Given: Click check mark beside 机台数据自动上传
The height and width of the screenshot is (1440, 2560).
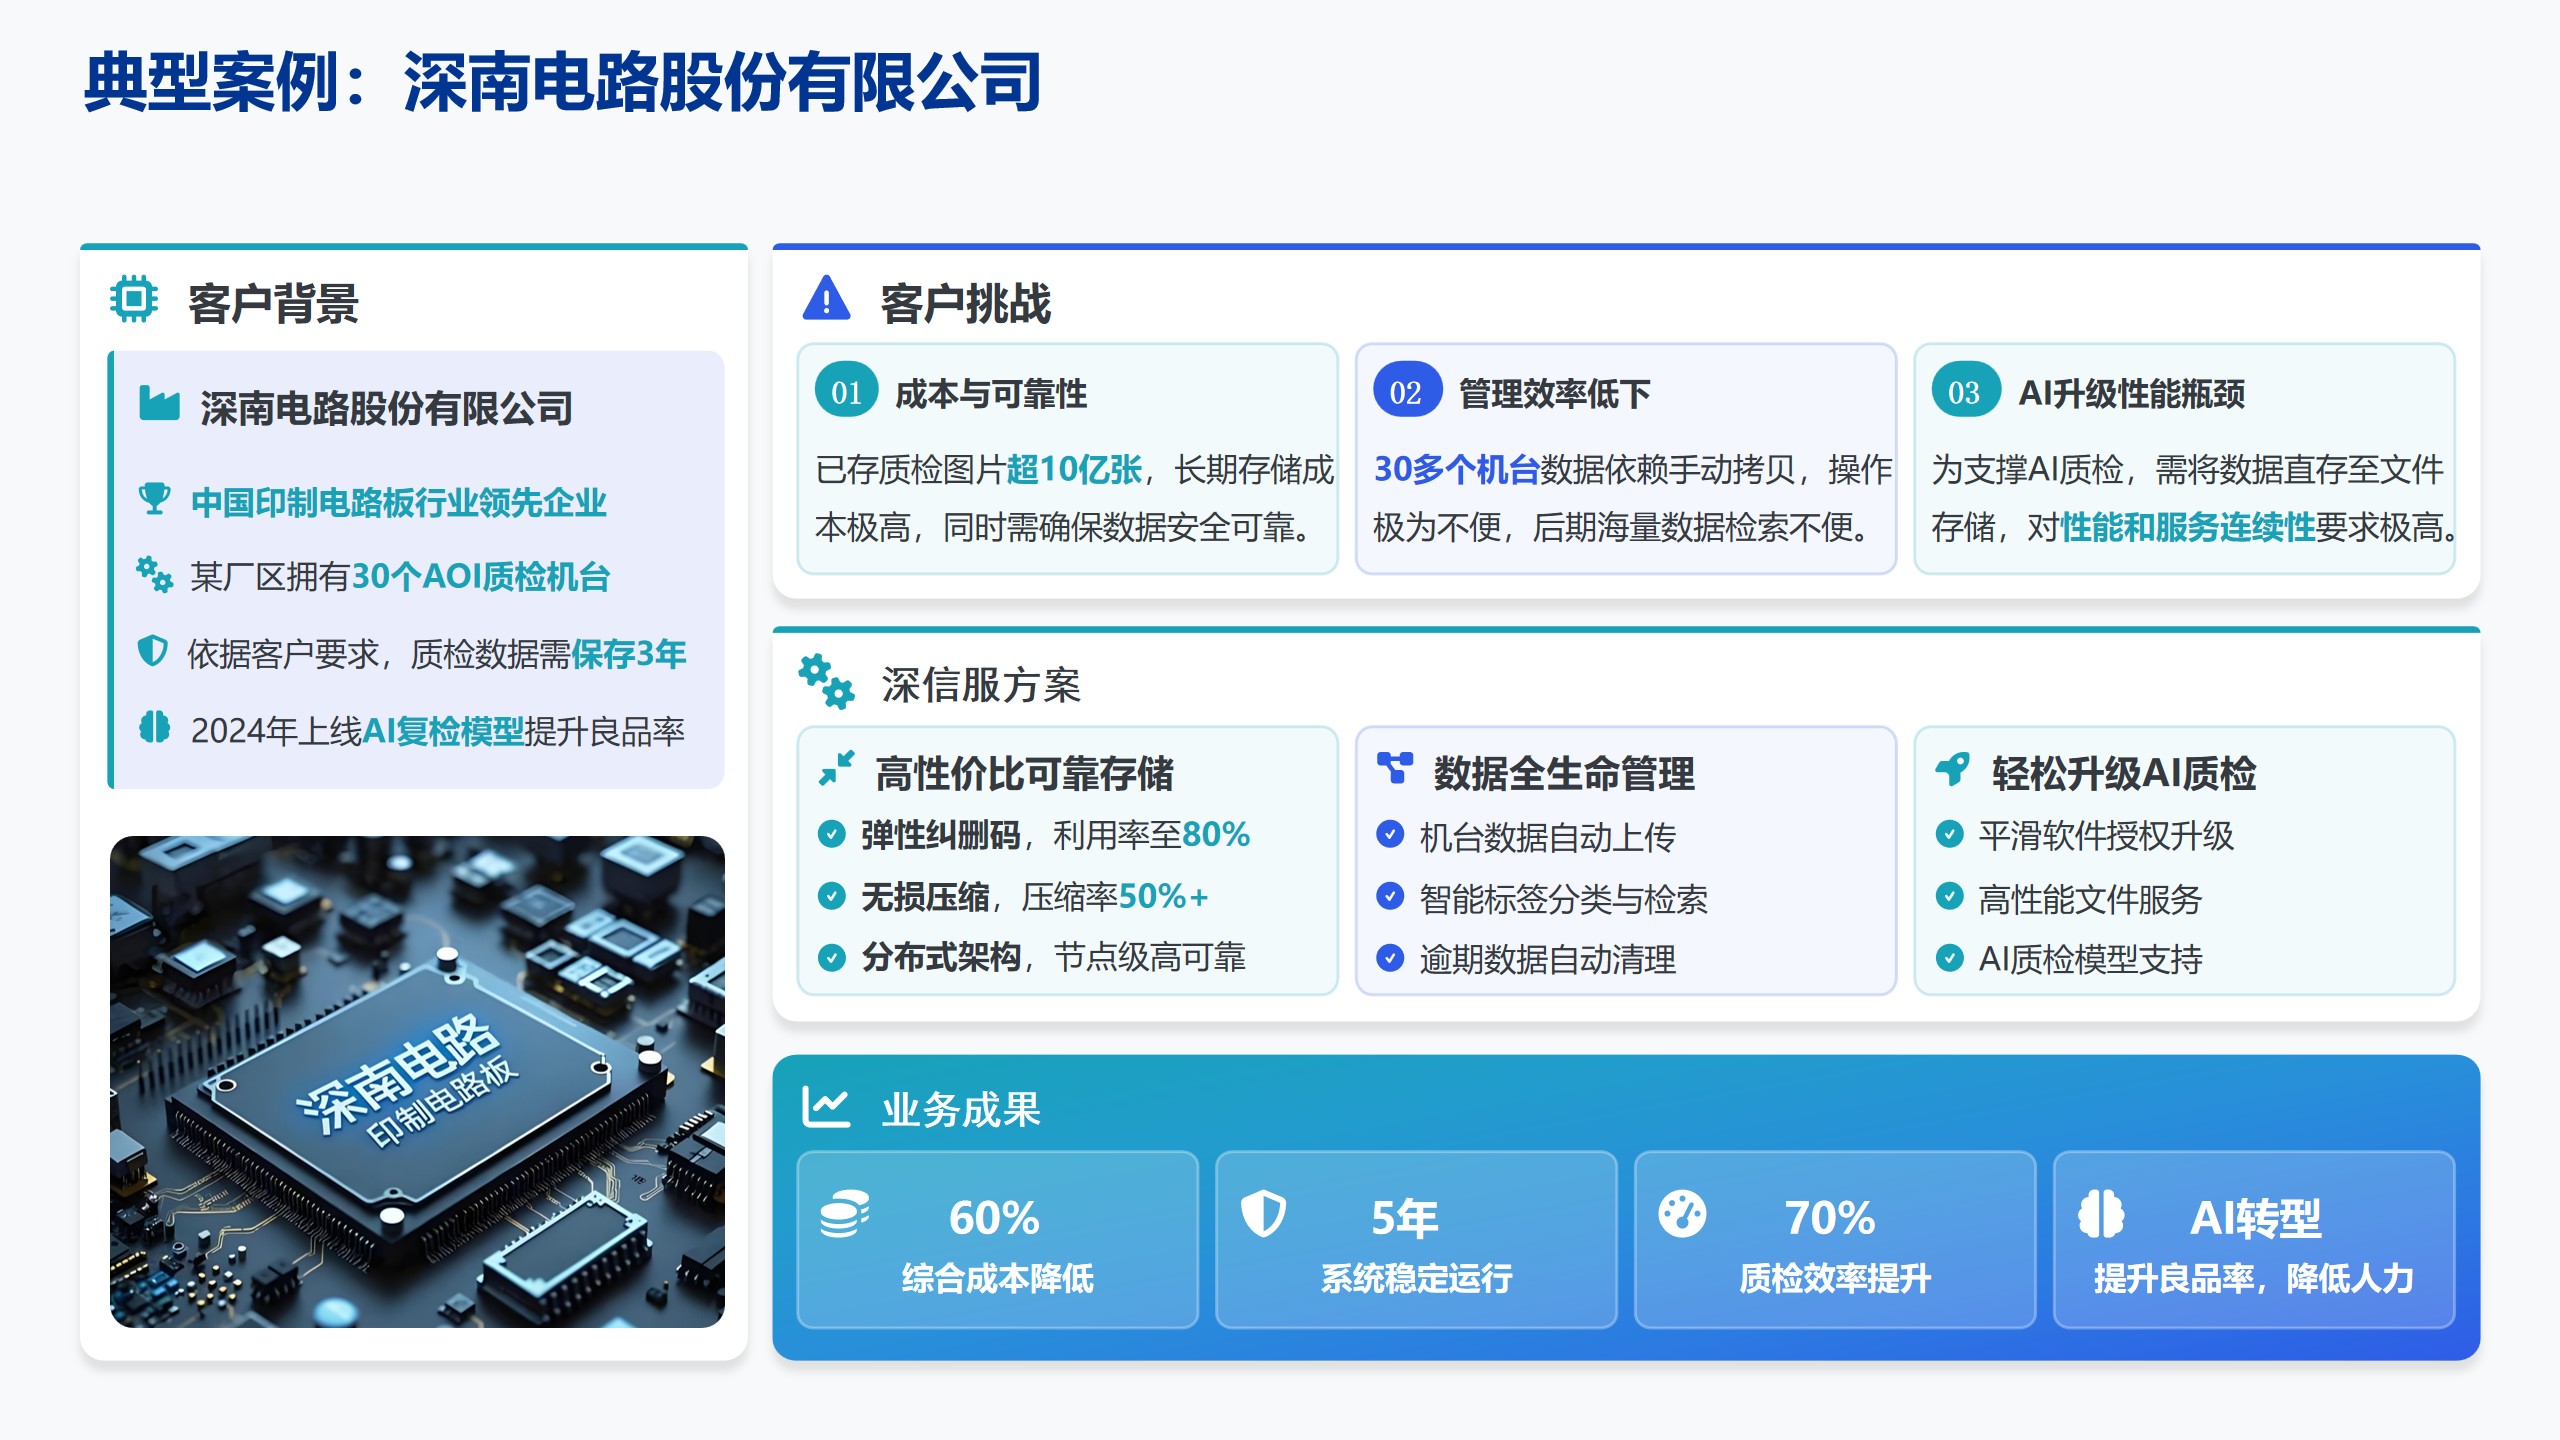Looking at the screenshot, I should (1390, 834).
